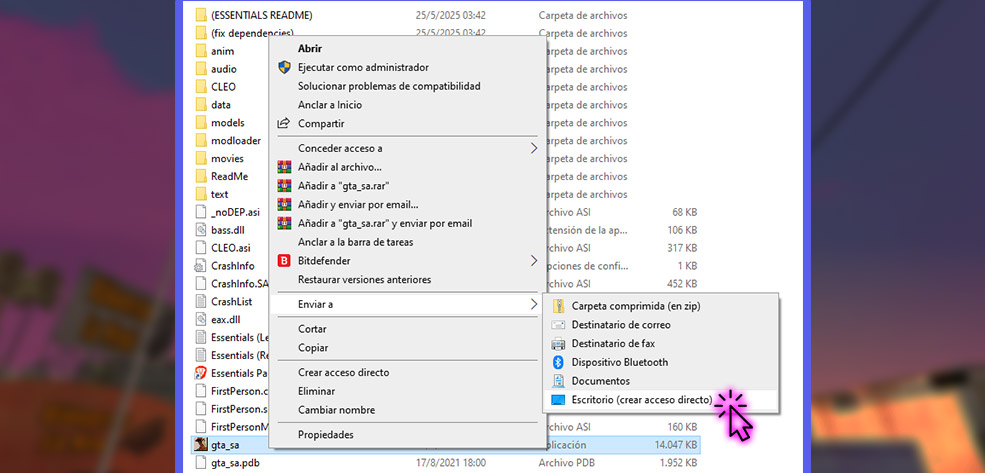Click the eax.dll file icon
The height and width of the screenshot is (473, 985).
tap(200, 319)
